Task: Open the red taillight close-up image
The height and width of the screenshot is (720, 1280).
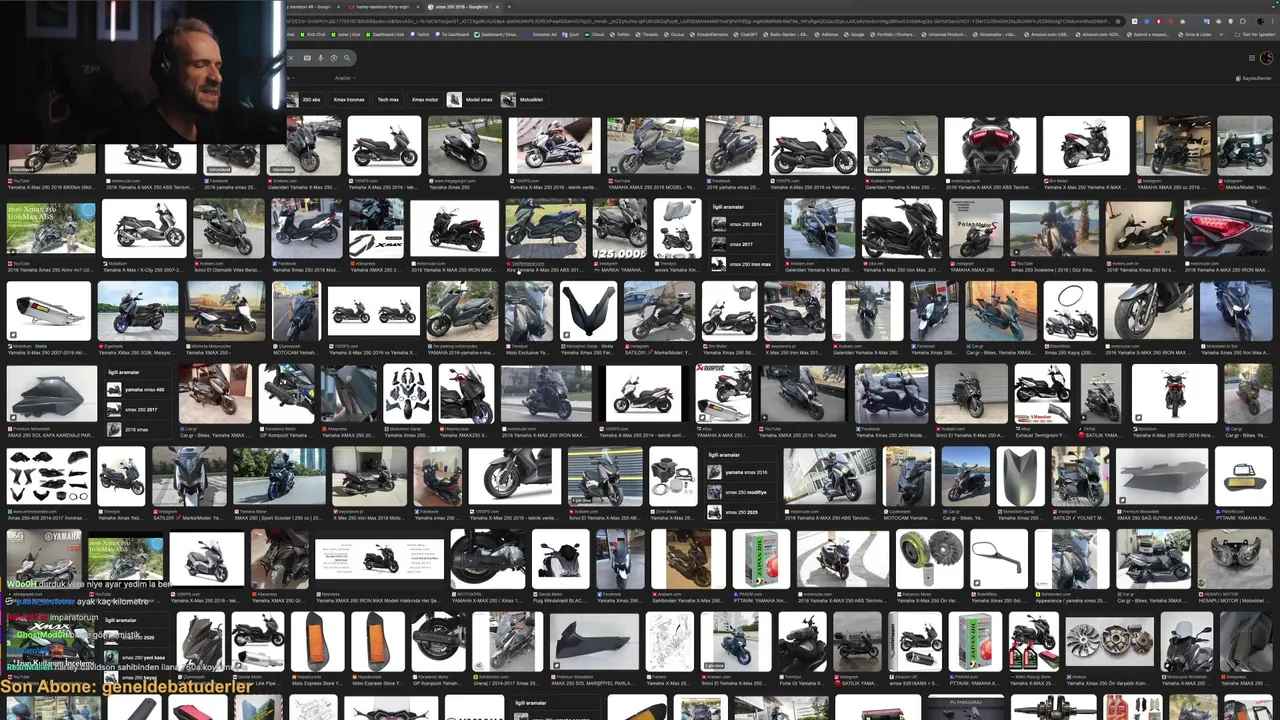Action: coord(1228,228)
